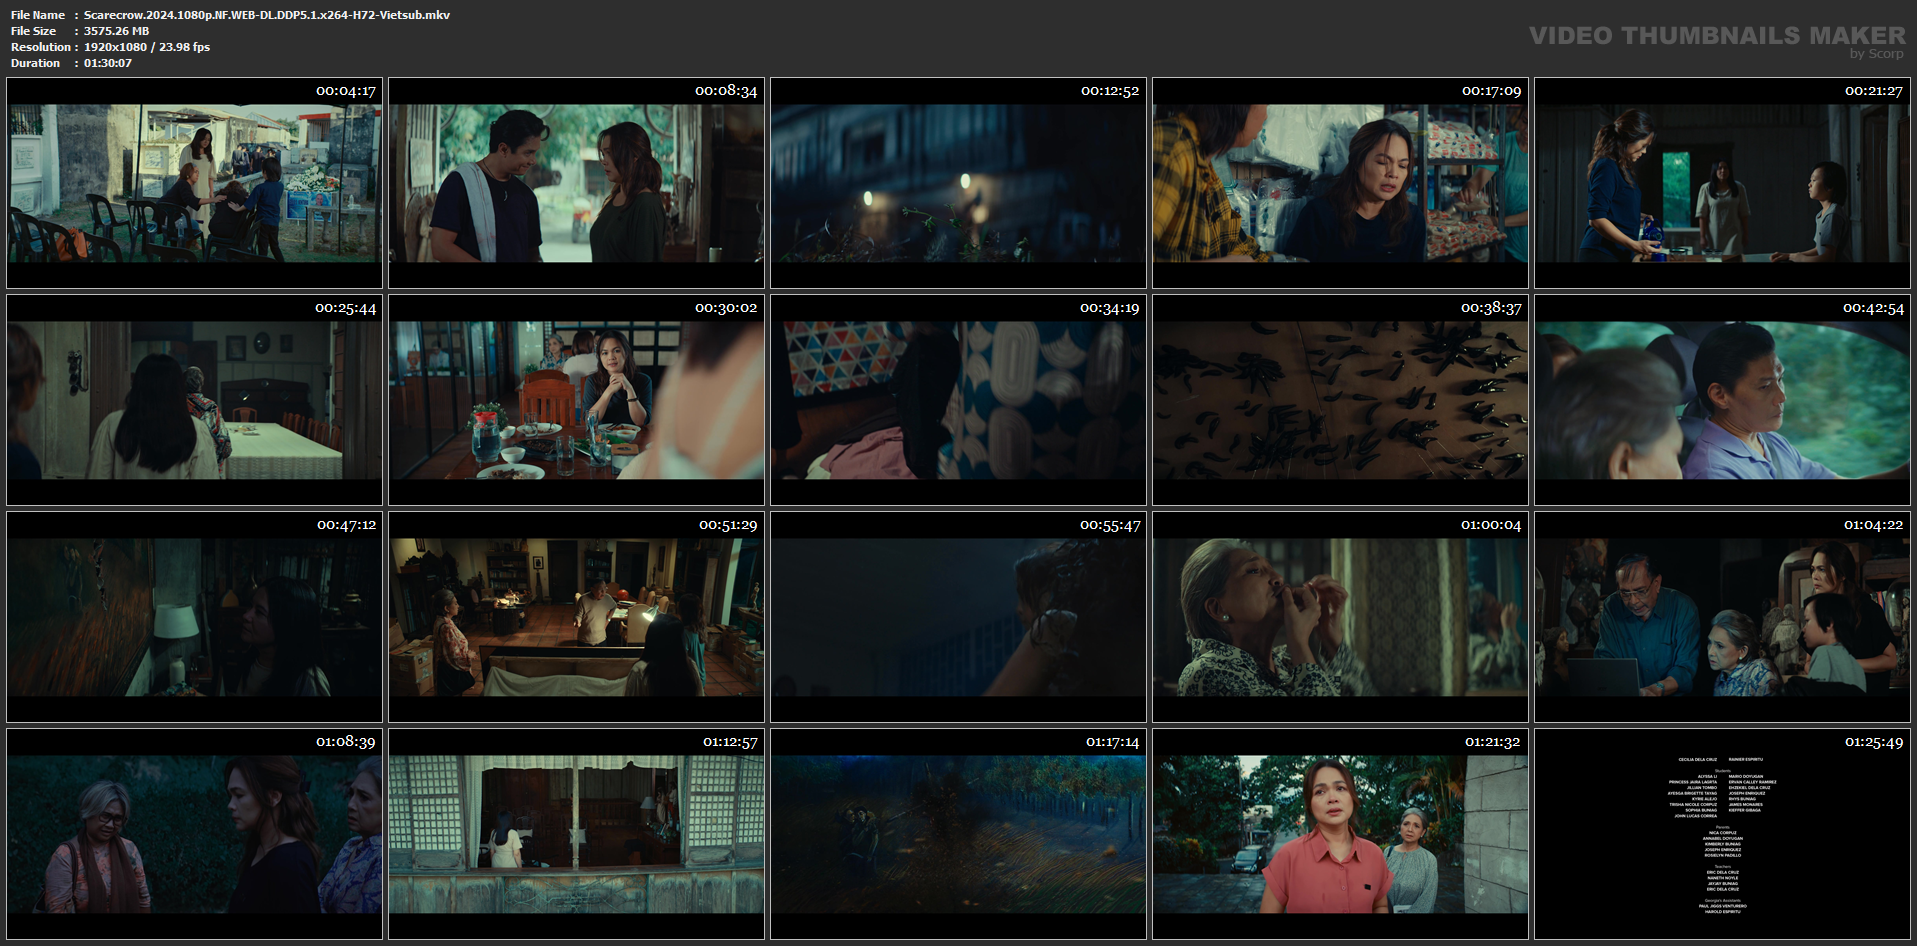The image size is (1917, 946).
Task: Pick the living room frame at 00:51:29
Action: point(576,617)
